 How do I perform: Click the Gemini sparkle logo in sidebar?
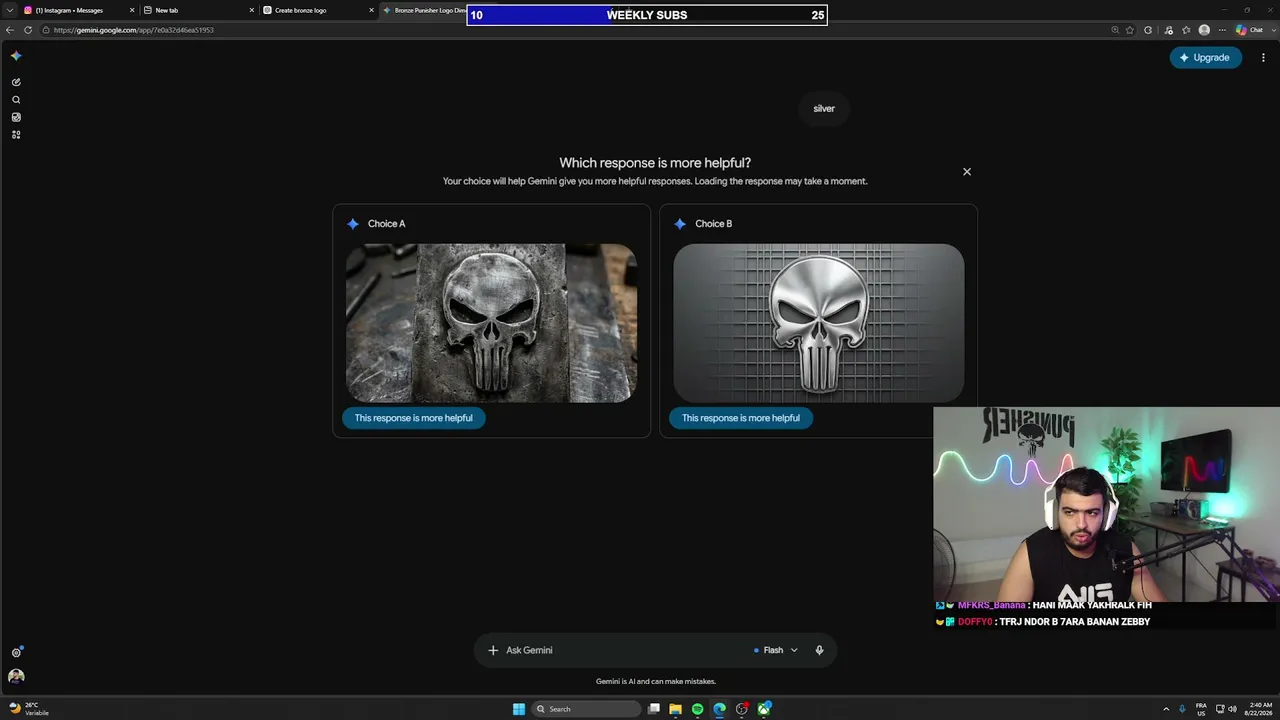coord(16,56)
